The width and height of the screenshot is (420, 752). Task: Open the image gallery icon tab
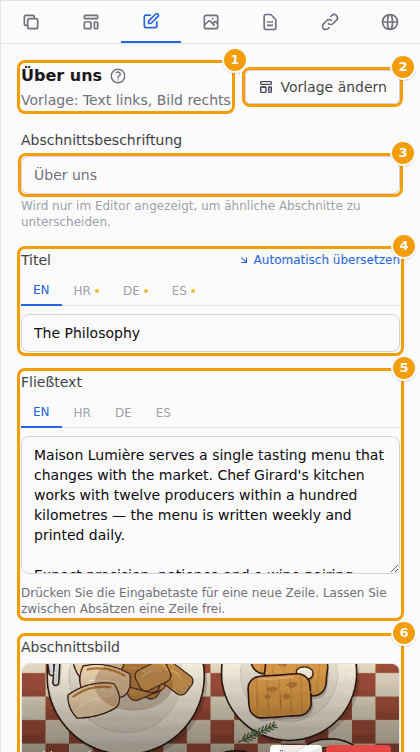point(211,22)
